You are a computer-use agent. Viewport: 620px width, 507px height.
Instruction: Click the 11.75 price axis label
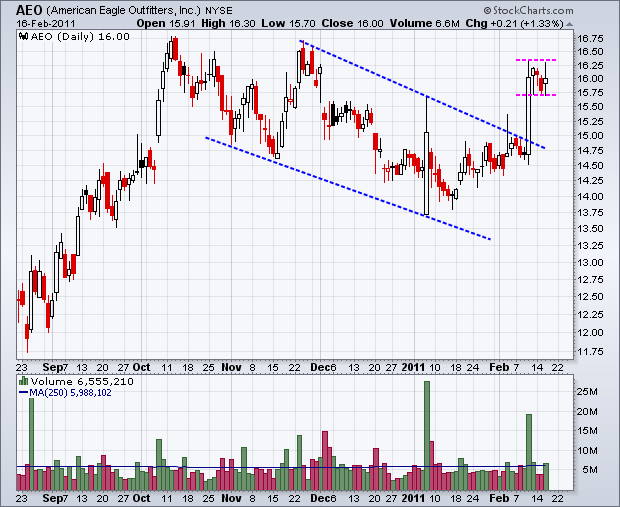tap(590, 352)
